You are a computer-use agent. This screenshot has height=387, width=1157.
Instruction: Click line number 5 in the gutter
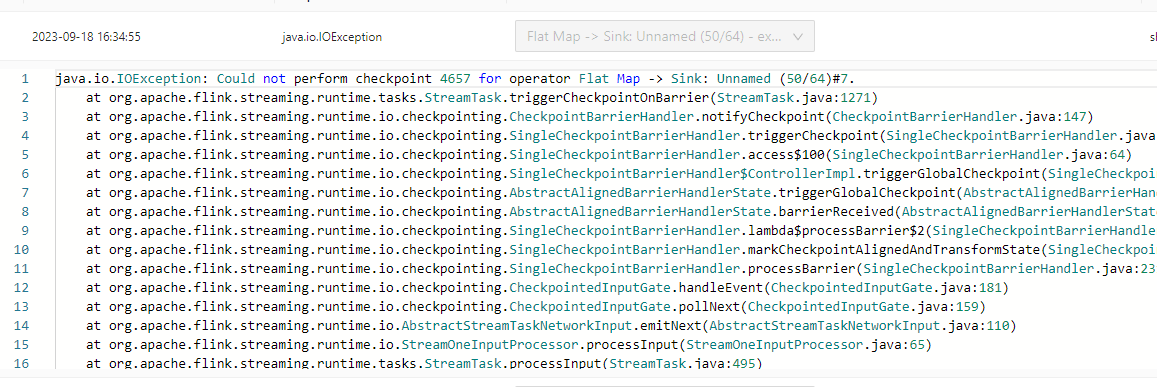pos(25,154)
